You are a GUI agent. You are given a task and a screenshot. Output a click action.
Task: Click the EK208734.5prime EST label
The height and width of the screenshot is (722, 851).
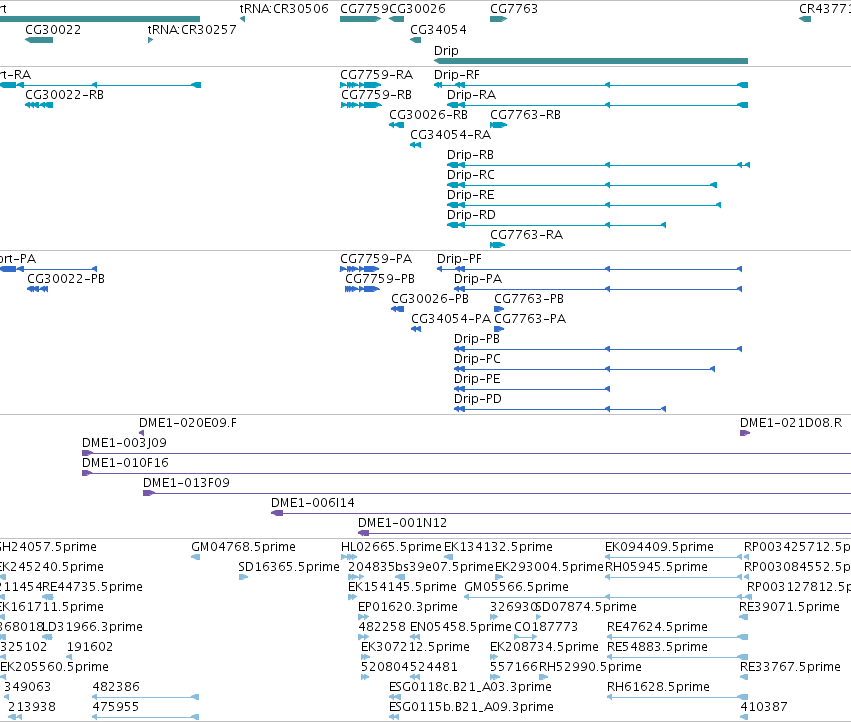coord(544,647)
